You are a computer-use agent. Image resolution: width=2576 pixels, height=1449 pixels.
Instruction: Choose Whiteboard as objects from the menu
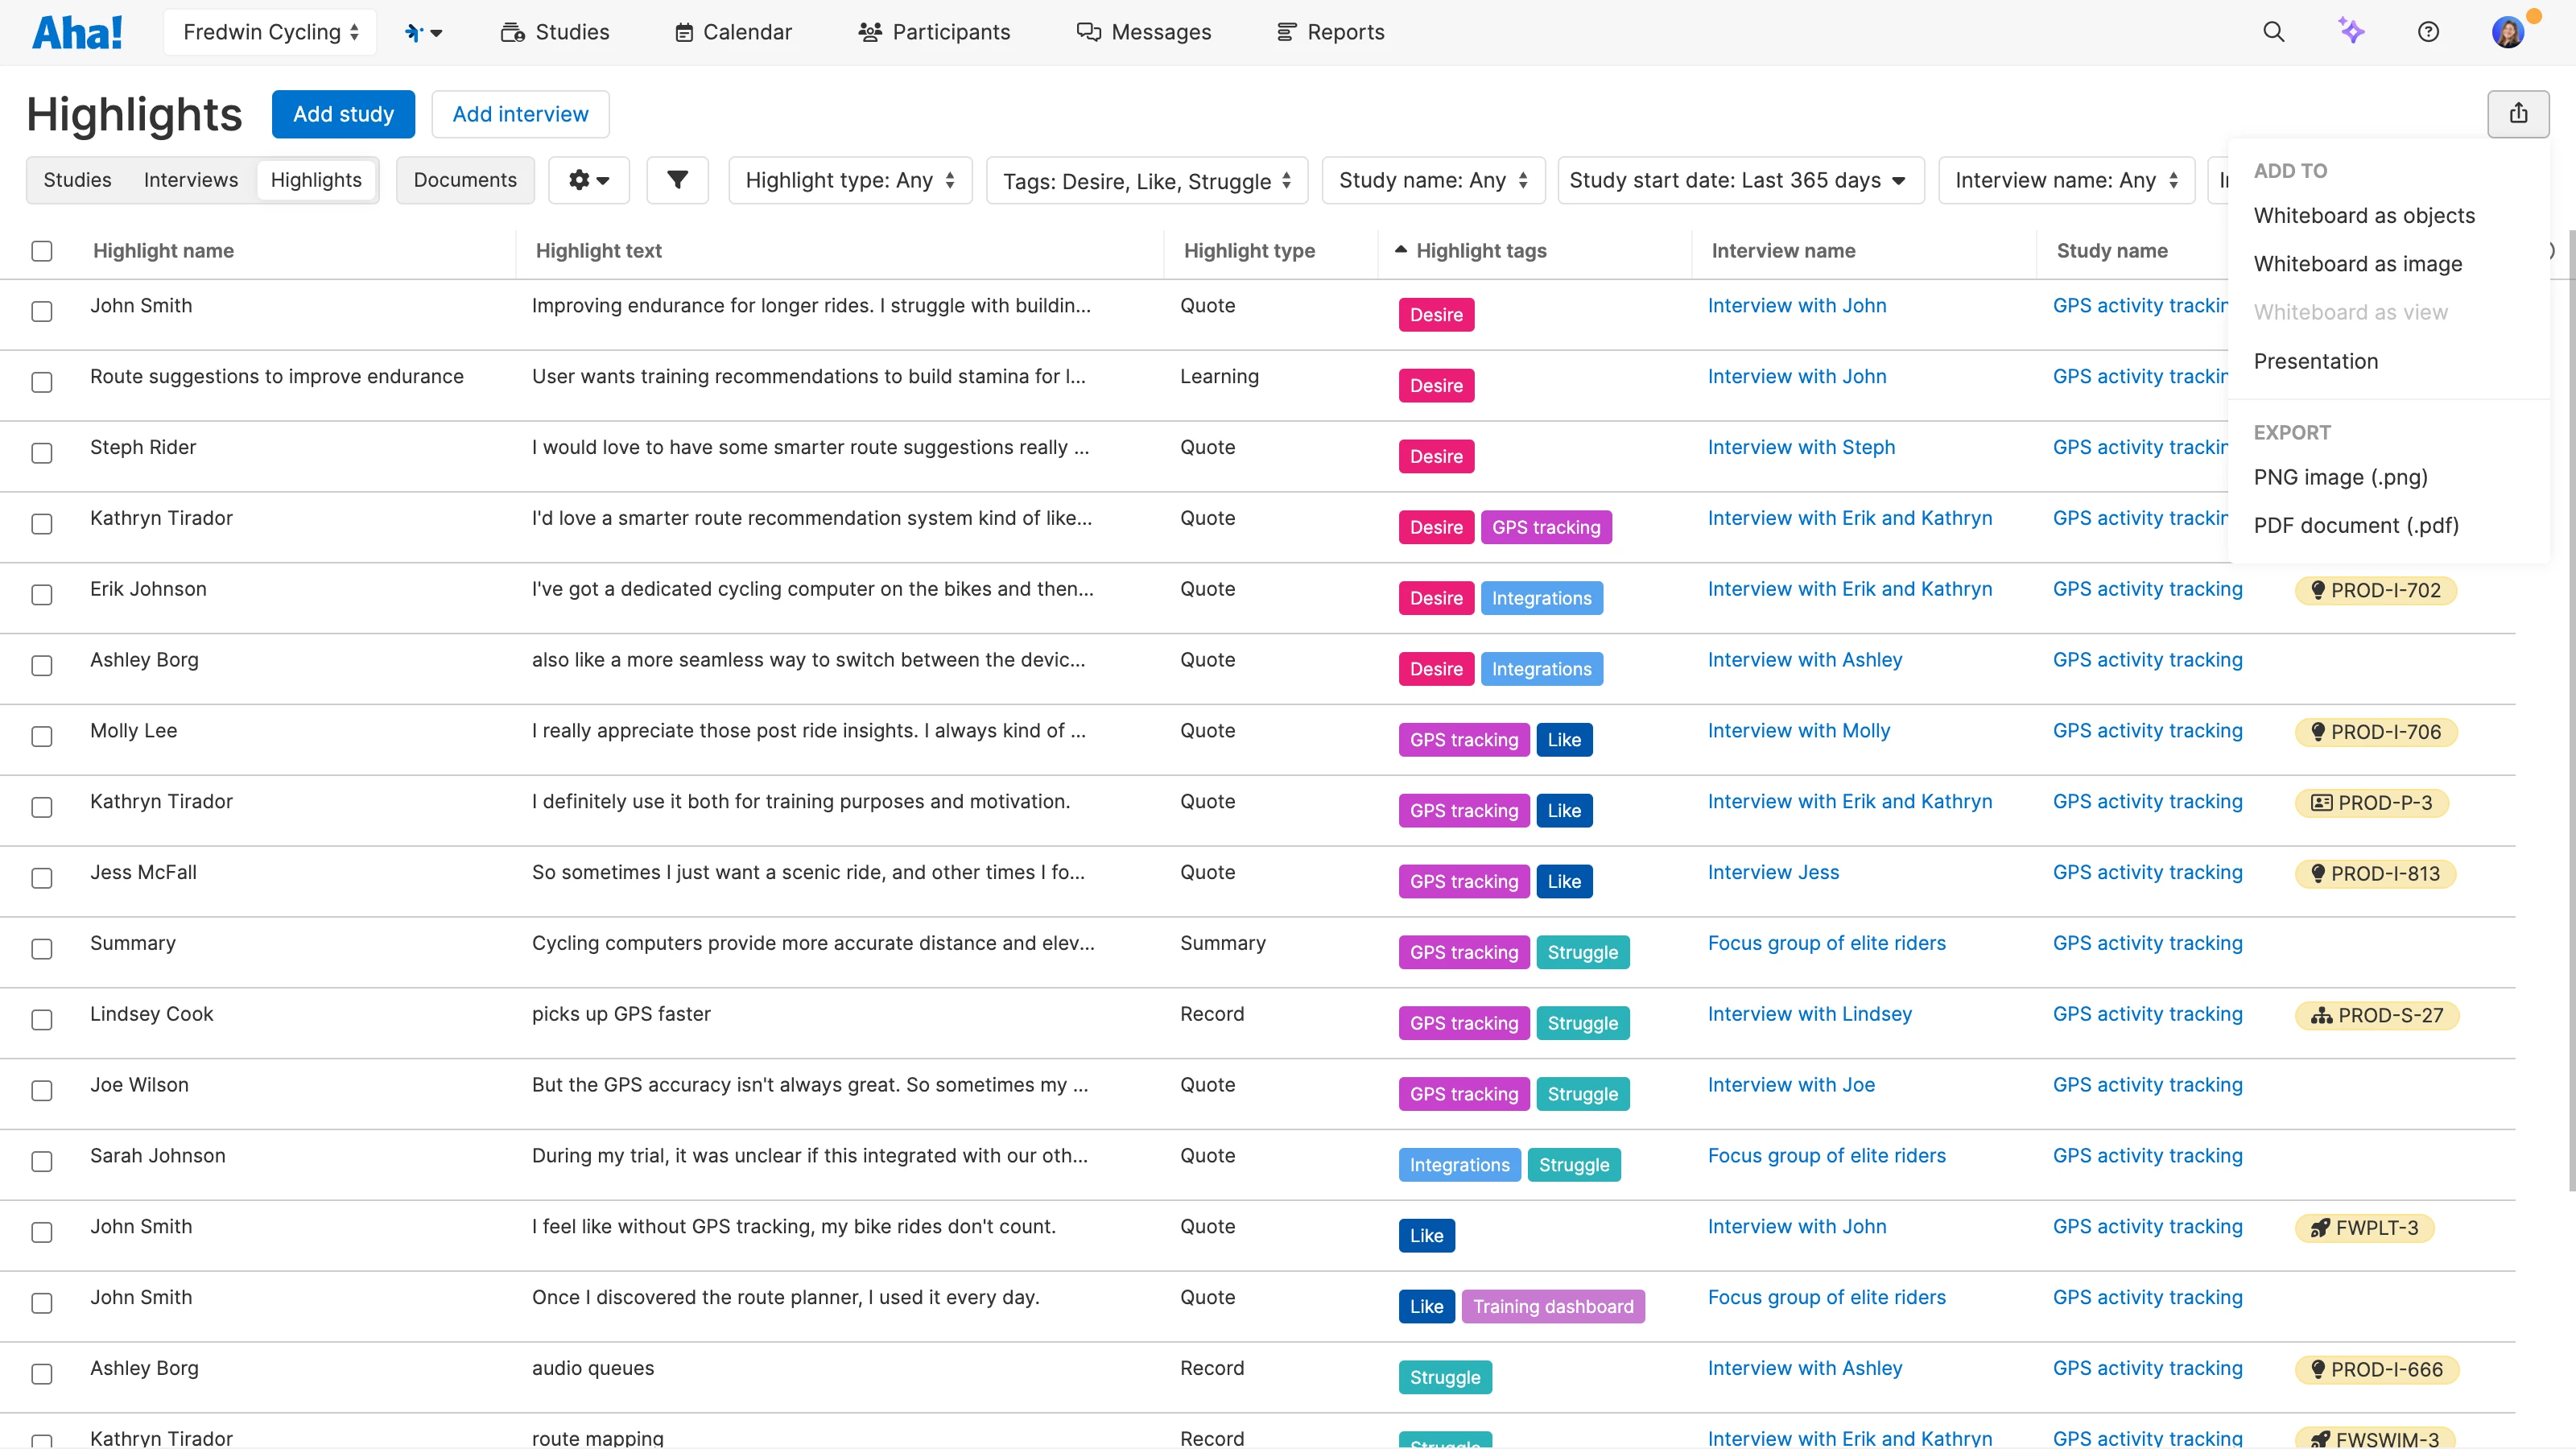2363,215
